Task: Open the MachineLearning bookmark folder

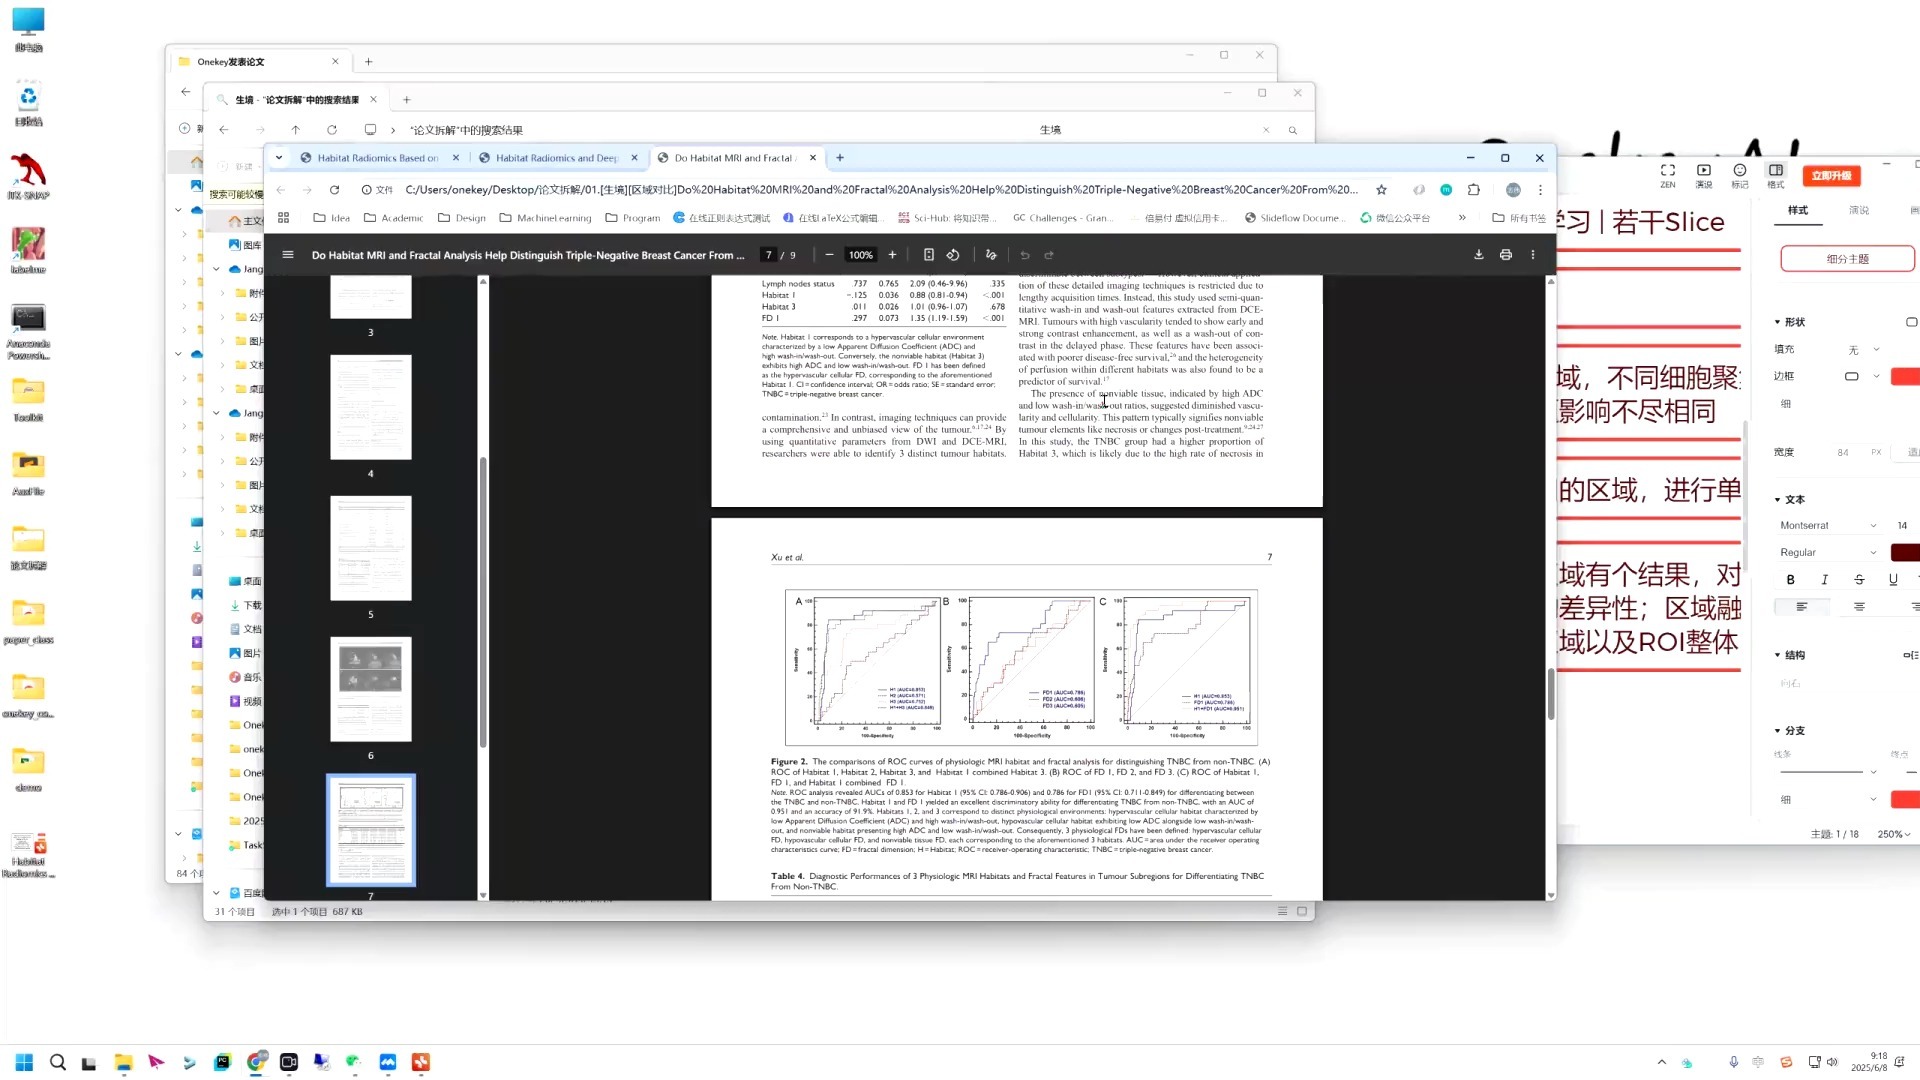Action: tap(545, 218)
